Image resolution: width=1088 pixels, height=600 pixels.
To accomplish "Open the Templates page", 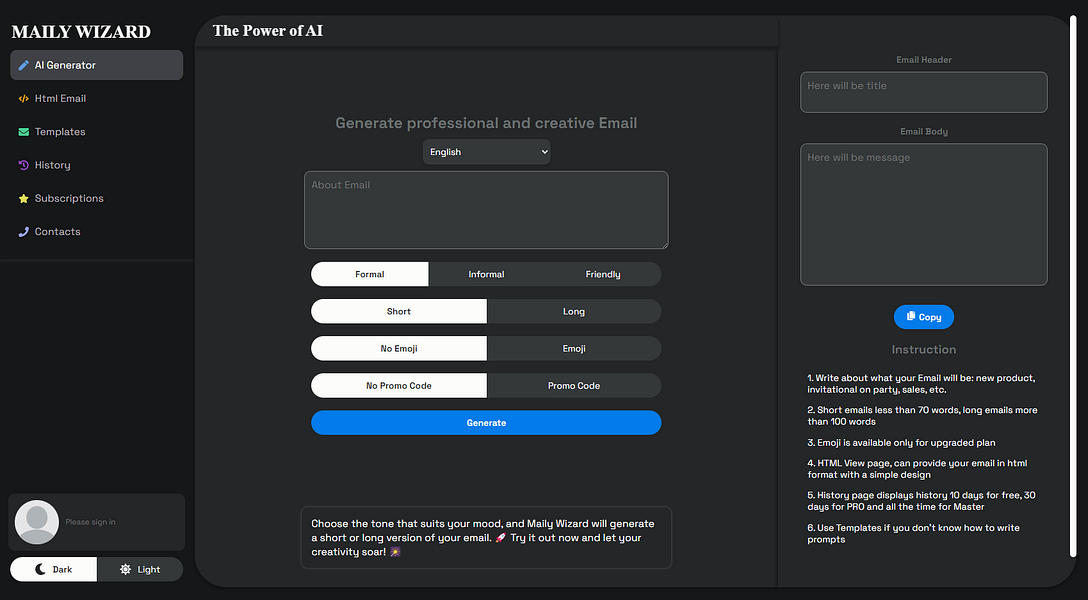I will pyautogui.click(x=96, y=132).
